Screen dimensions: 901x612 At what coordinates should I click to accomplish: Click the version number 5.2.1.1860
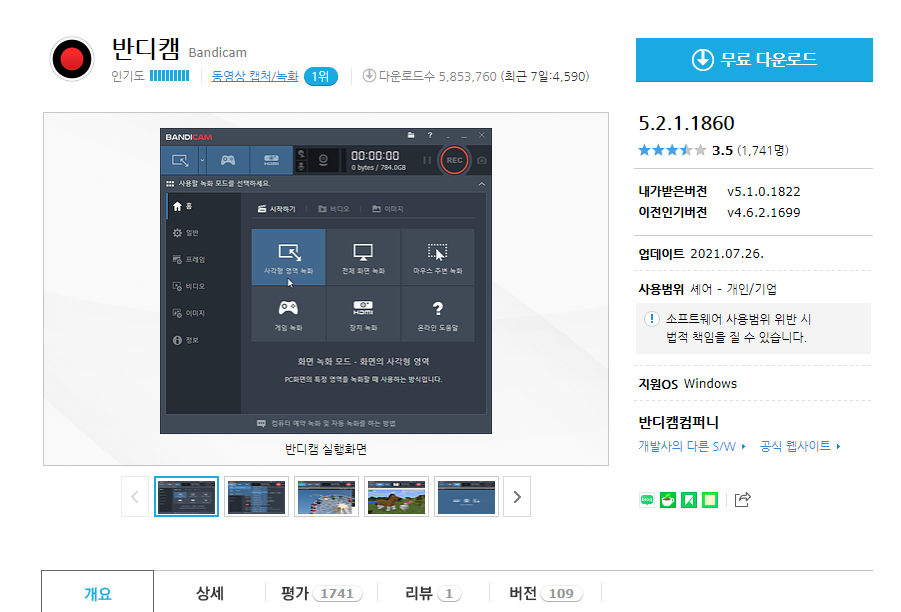686,123
